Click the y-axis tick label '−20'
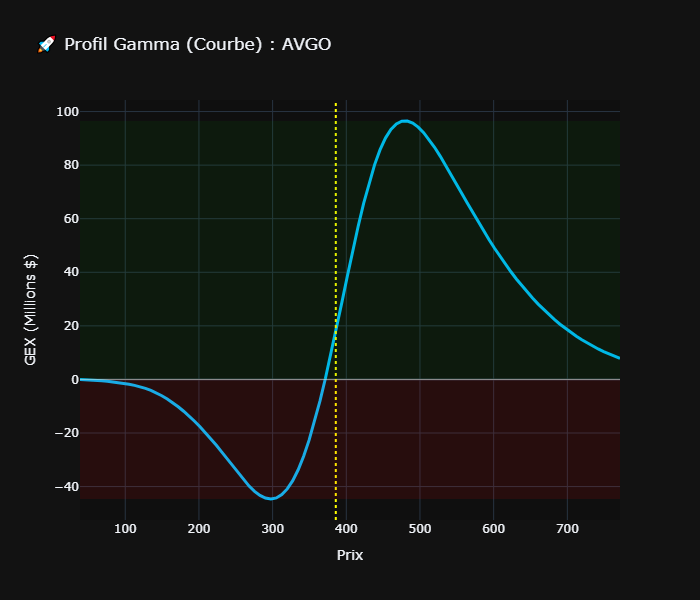 click(x=67, y=433)
